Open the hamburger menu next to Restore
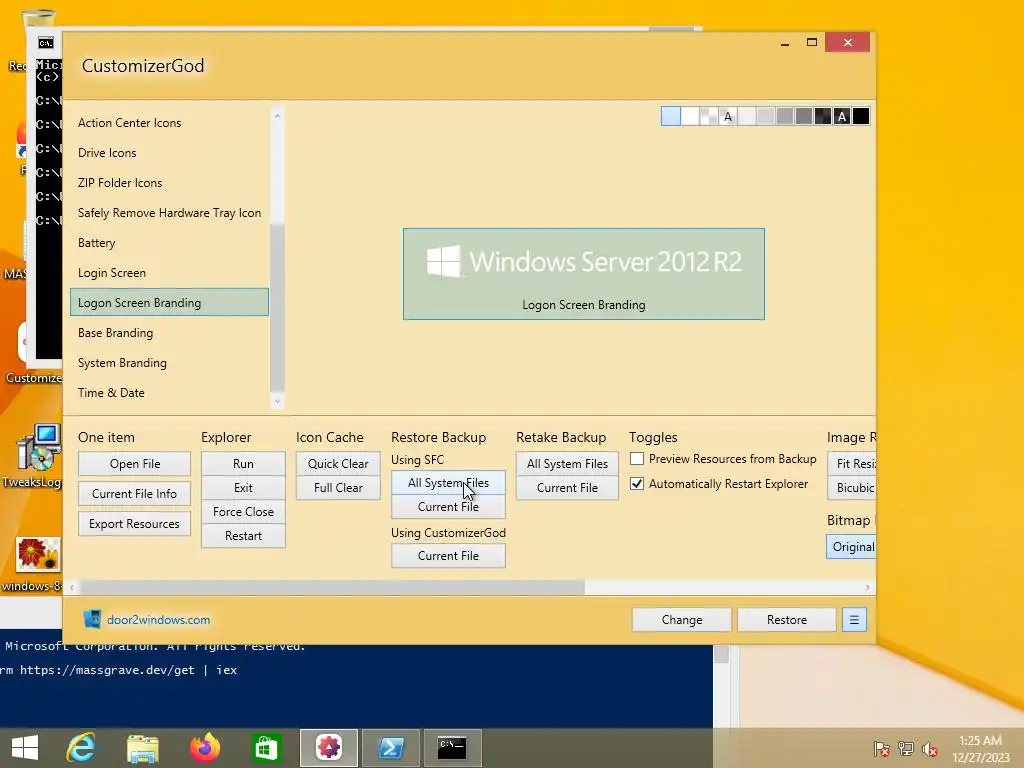The width and height of the screenshot is (1024, 768). point(854,620)
